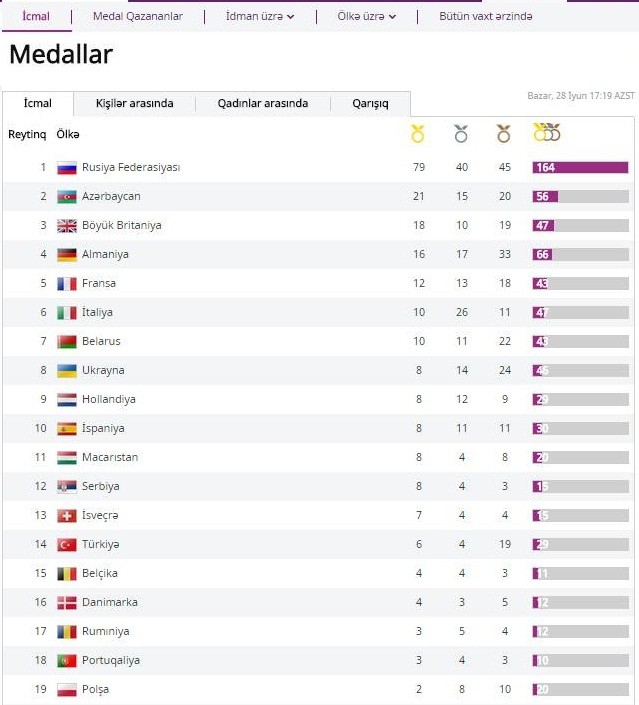The image size is (639, 705).
Task: Click the Türkiyə flag icon
Action: point(67,545)
